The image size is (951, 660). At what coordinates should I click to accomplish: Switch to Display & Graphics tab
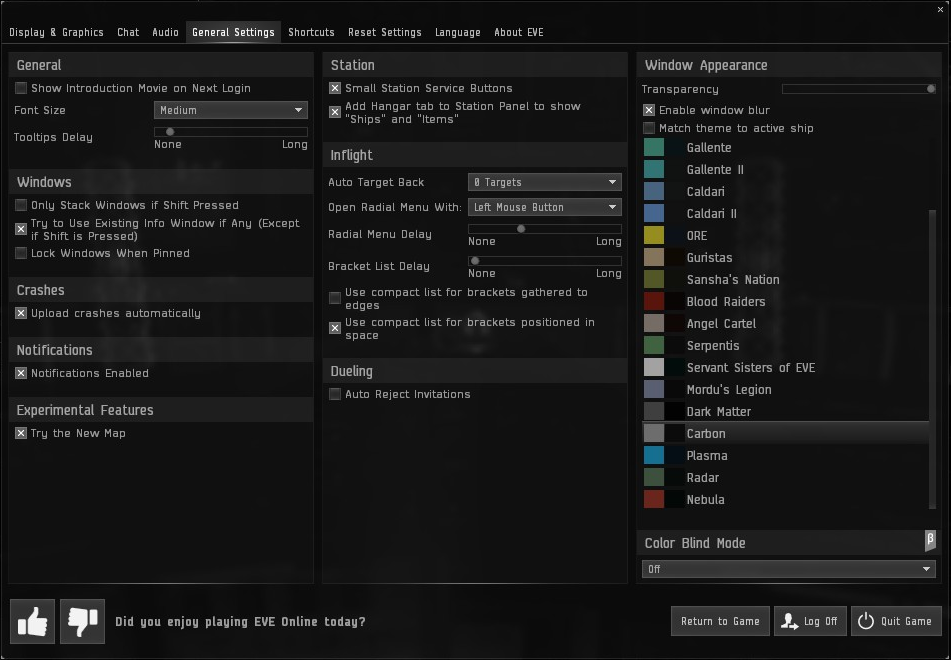click(x=56, y=32)
